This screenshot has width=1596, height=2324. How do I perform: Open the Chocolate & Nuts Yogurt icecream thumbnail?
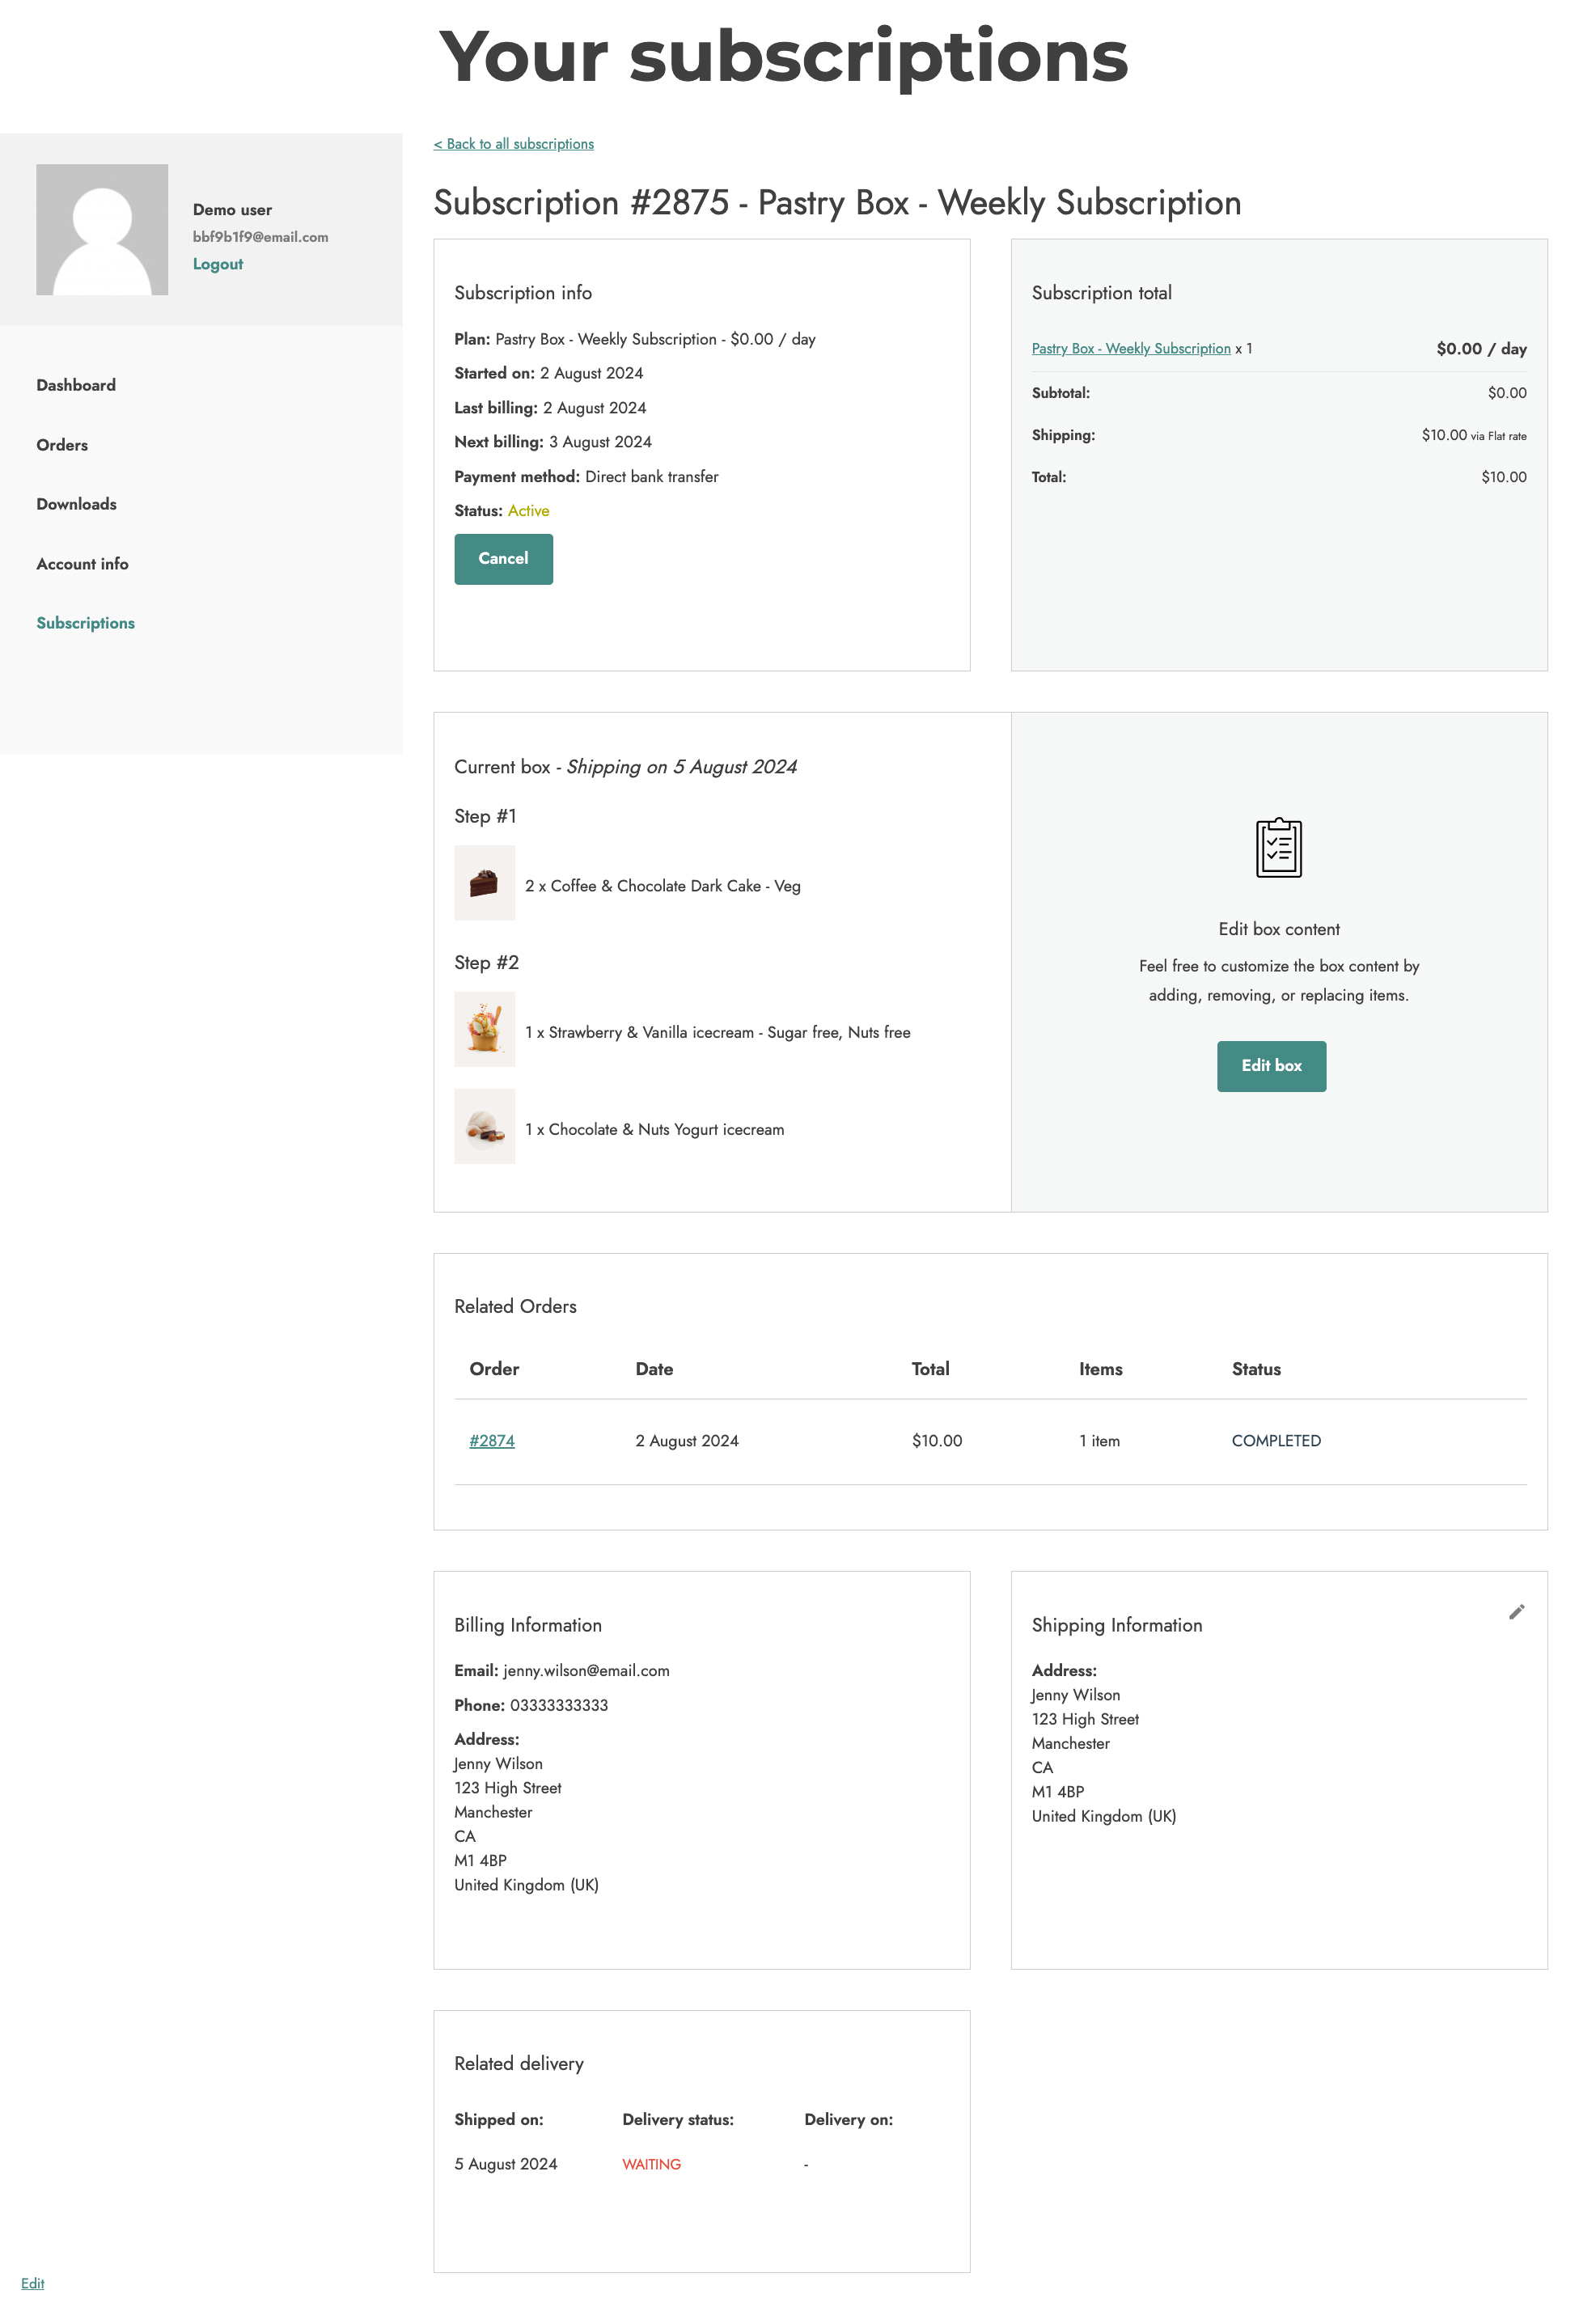pos(484,1126)
